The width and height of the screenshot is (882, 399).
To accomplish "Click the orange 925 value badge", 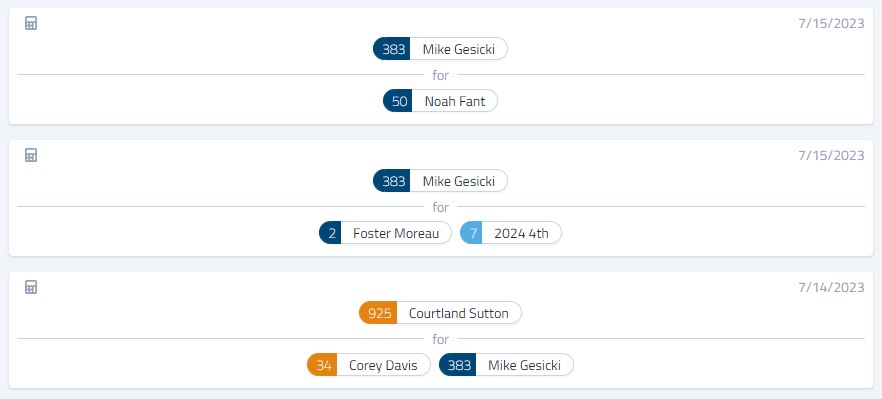I will tap(379, 313).
